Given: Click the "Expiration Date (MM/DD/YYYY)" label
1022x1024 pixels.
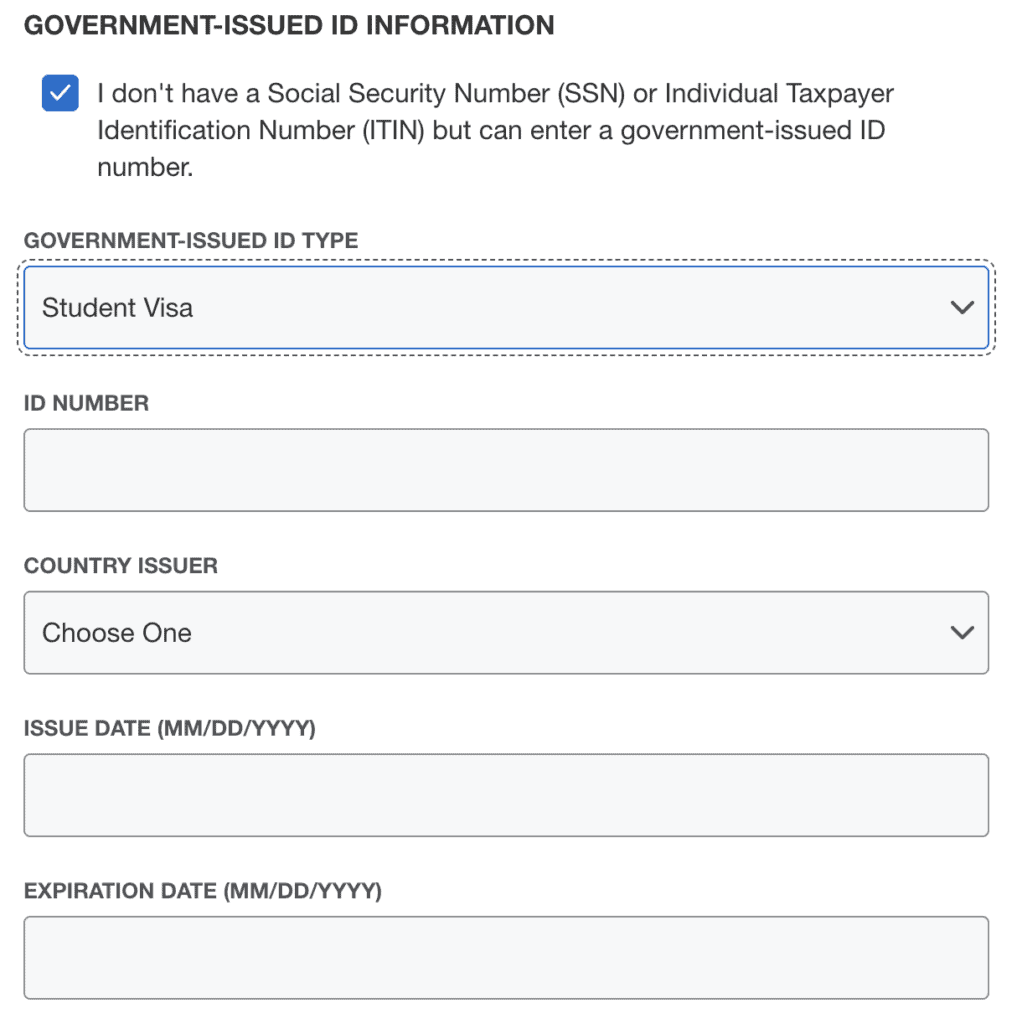Looking at the screenshot, I should coord(202,891).
